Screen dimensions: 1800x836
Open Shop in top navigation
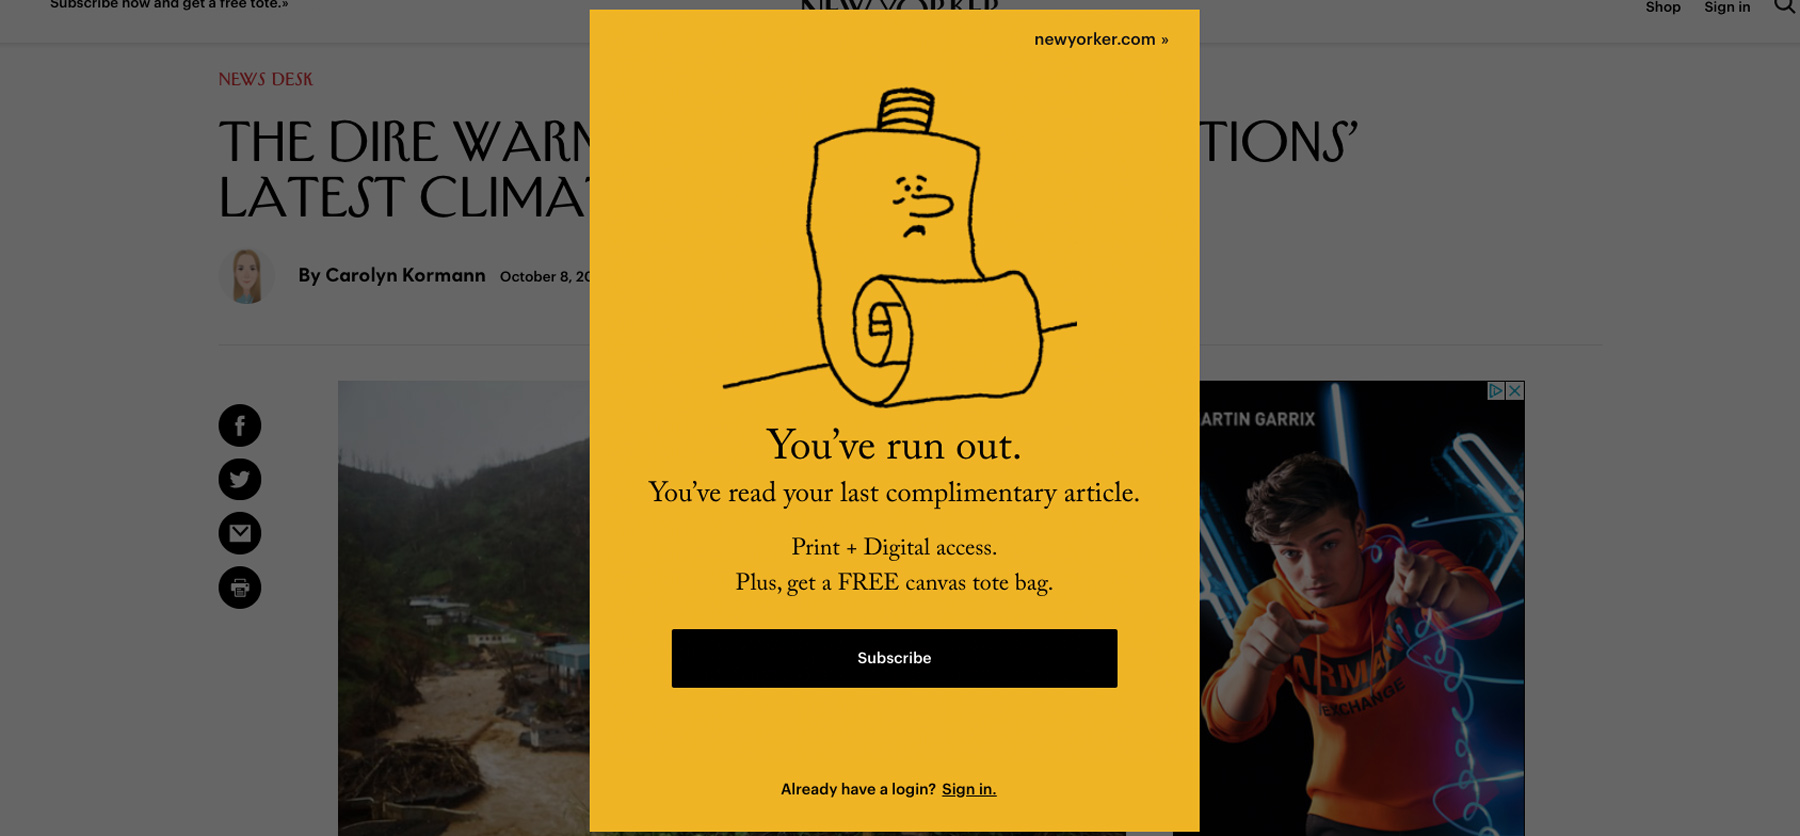(x=1663, y=7)
